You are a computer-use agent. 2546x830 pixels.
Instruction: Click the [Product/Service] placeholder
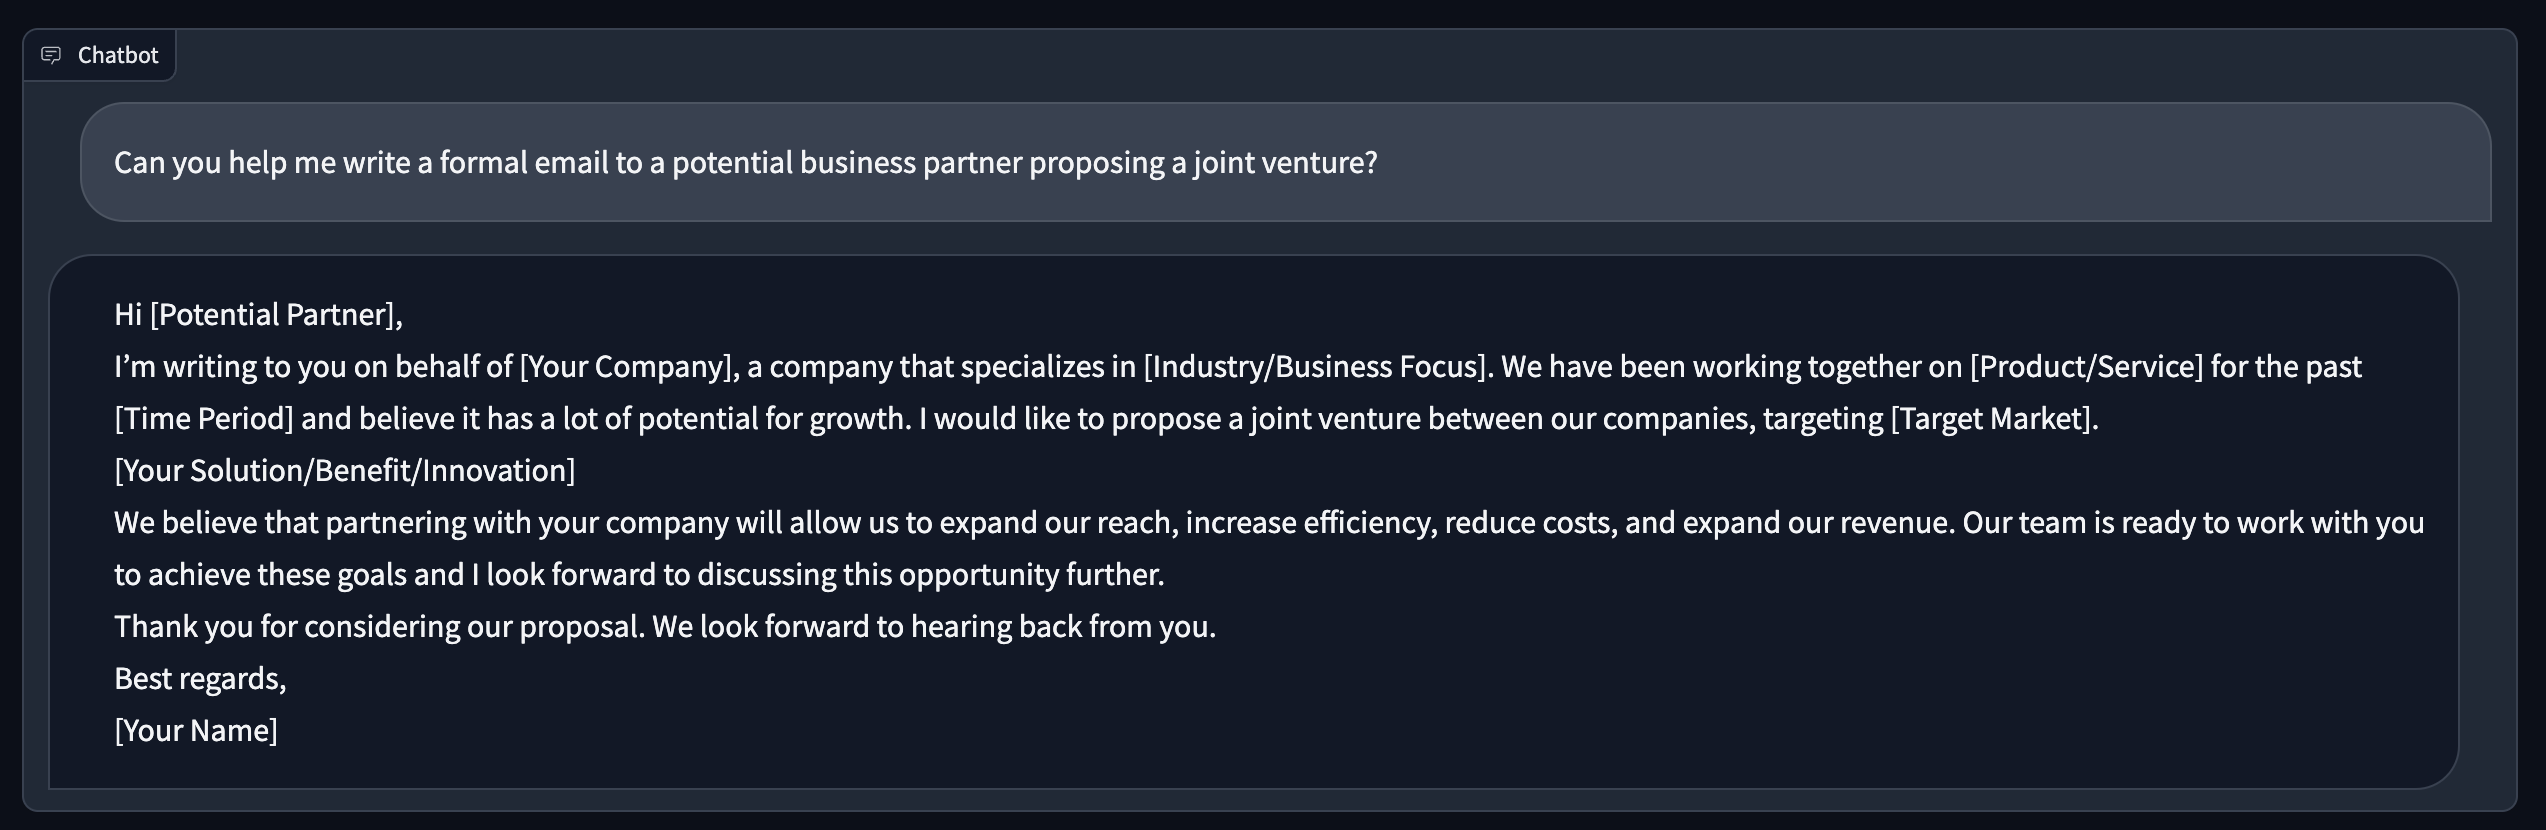2086,366
